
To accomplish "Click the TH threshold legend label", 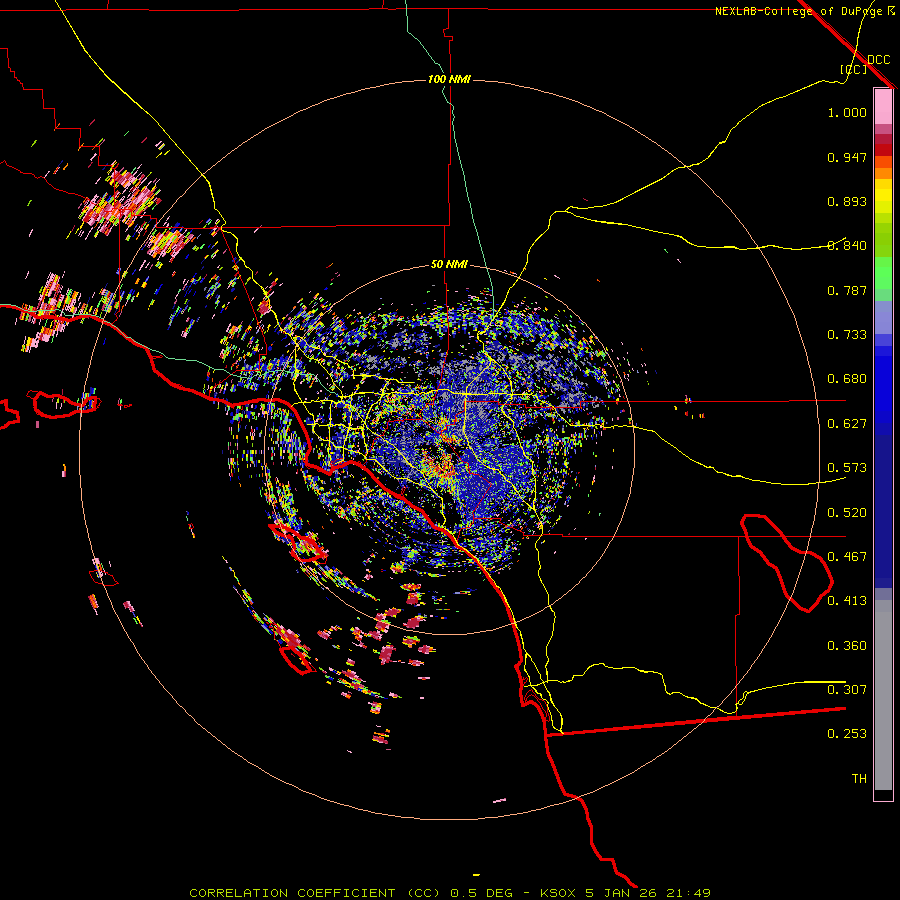I will tap(859, 779).
